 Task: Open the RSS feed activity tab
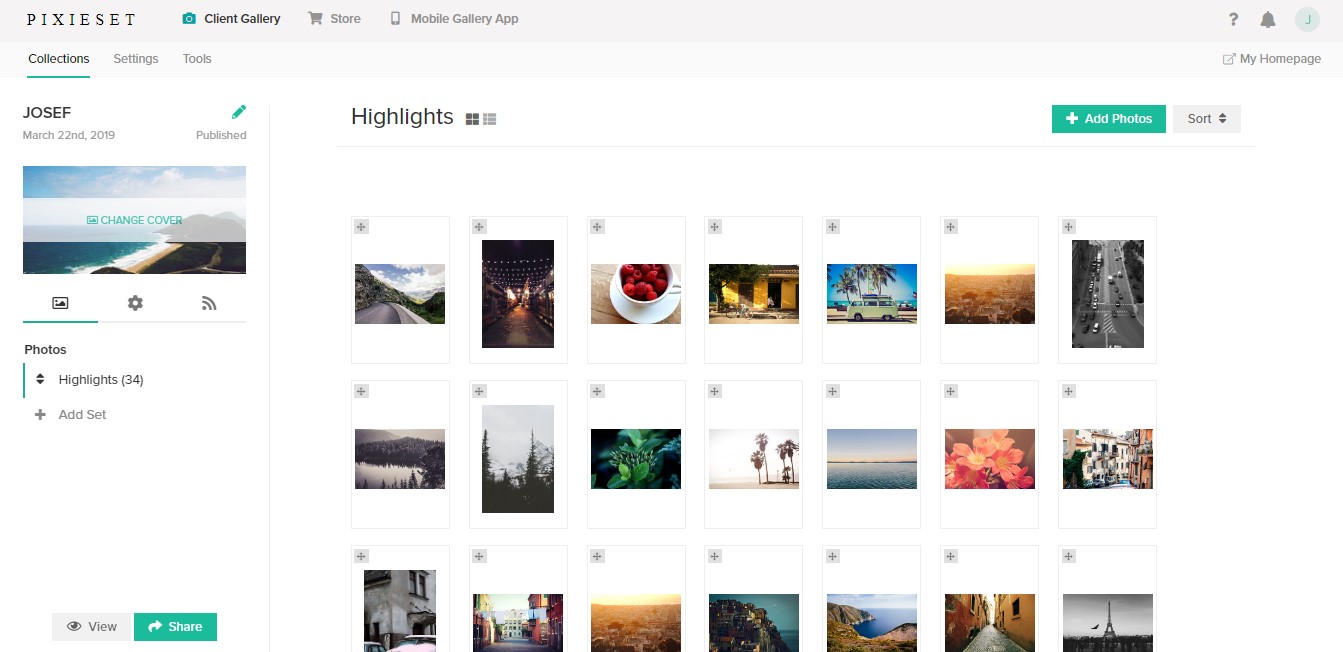209,303
